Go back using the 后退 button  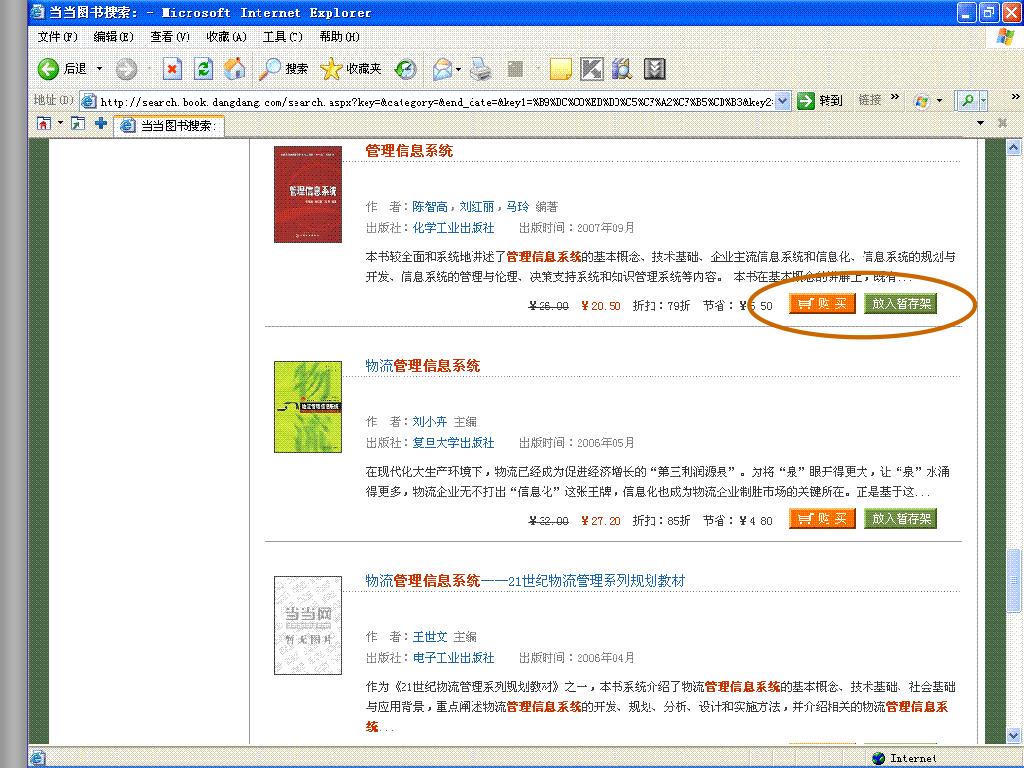[61, 69]
